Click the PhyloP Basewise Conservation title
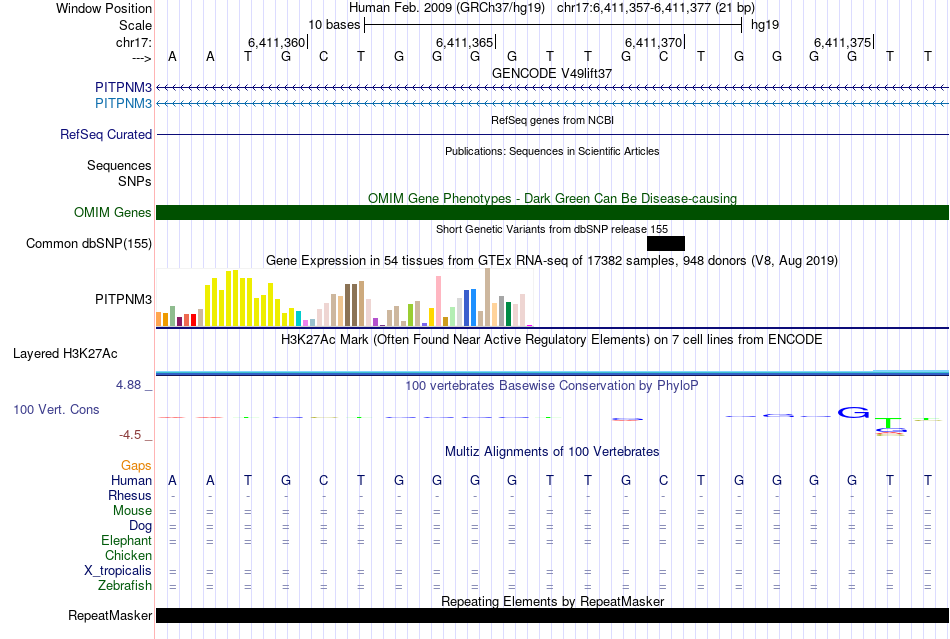This screenshot has width=950, height=639. [552, 385]
